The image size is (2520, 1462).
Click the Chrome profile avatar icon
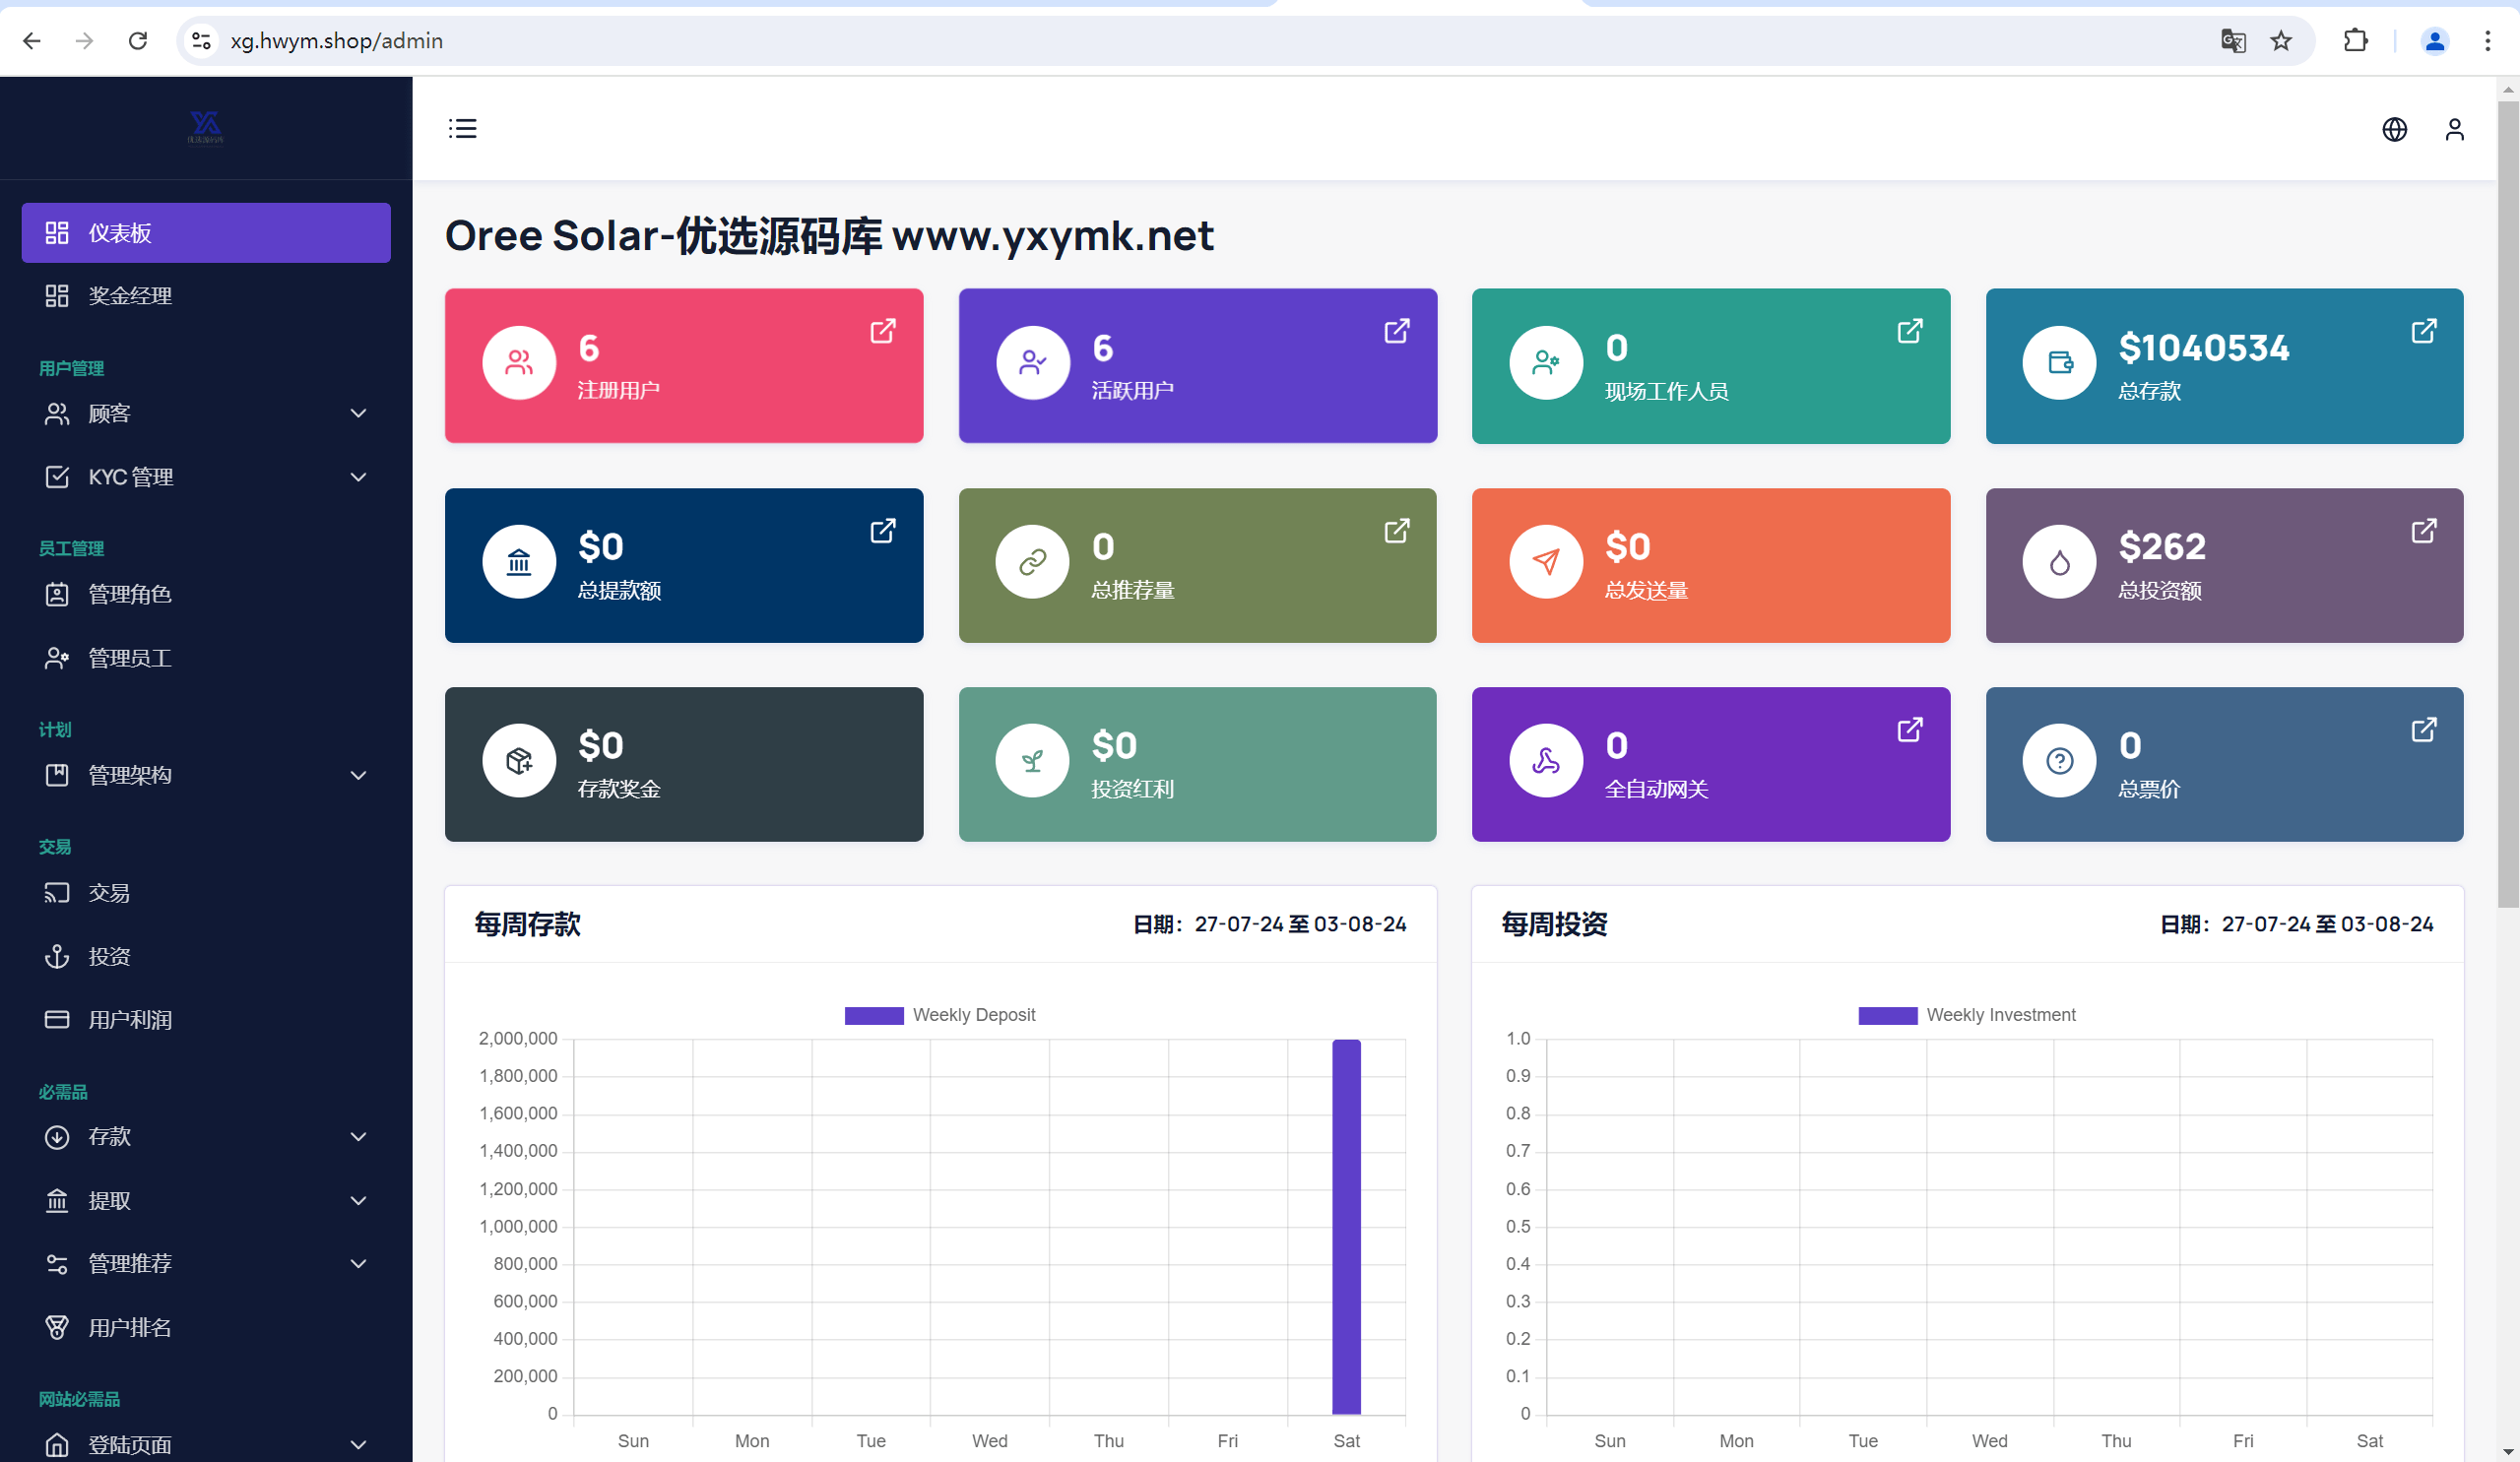pos(2435,41)
